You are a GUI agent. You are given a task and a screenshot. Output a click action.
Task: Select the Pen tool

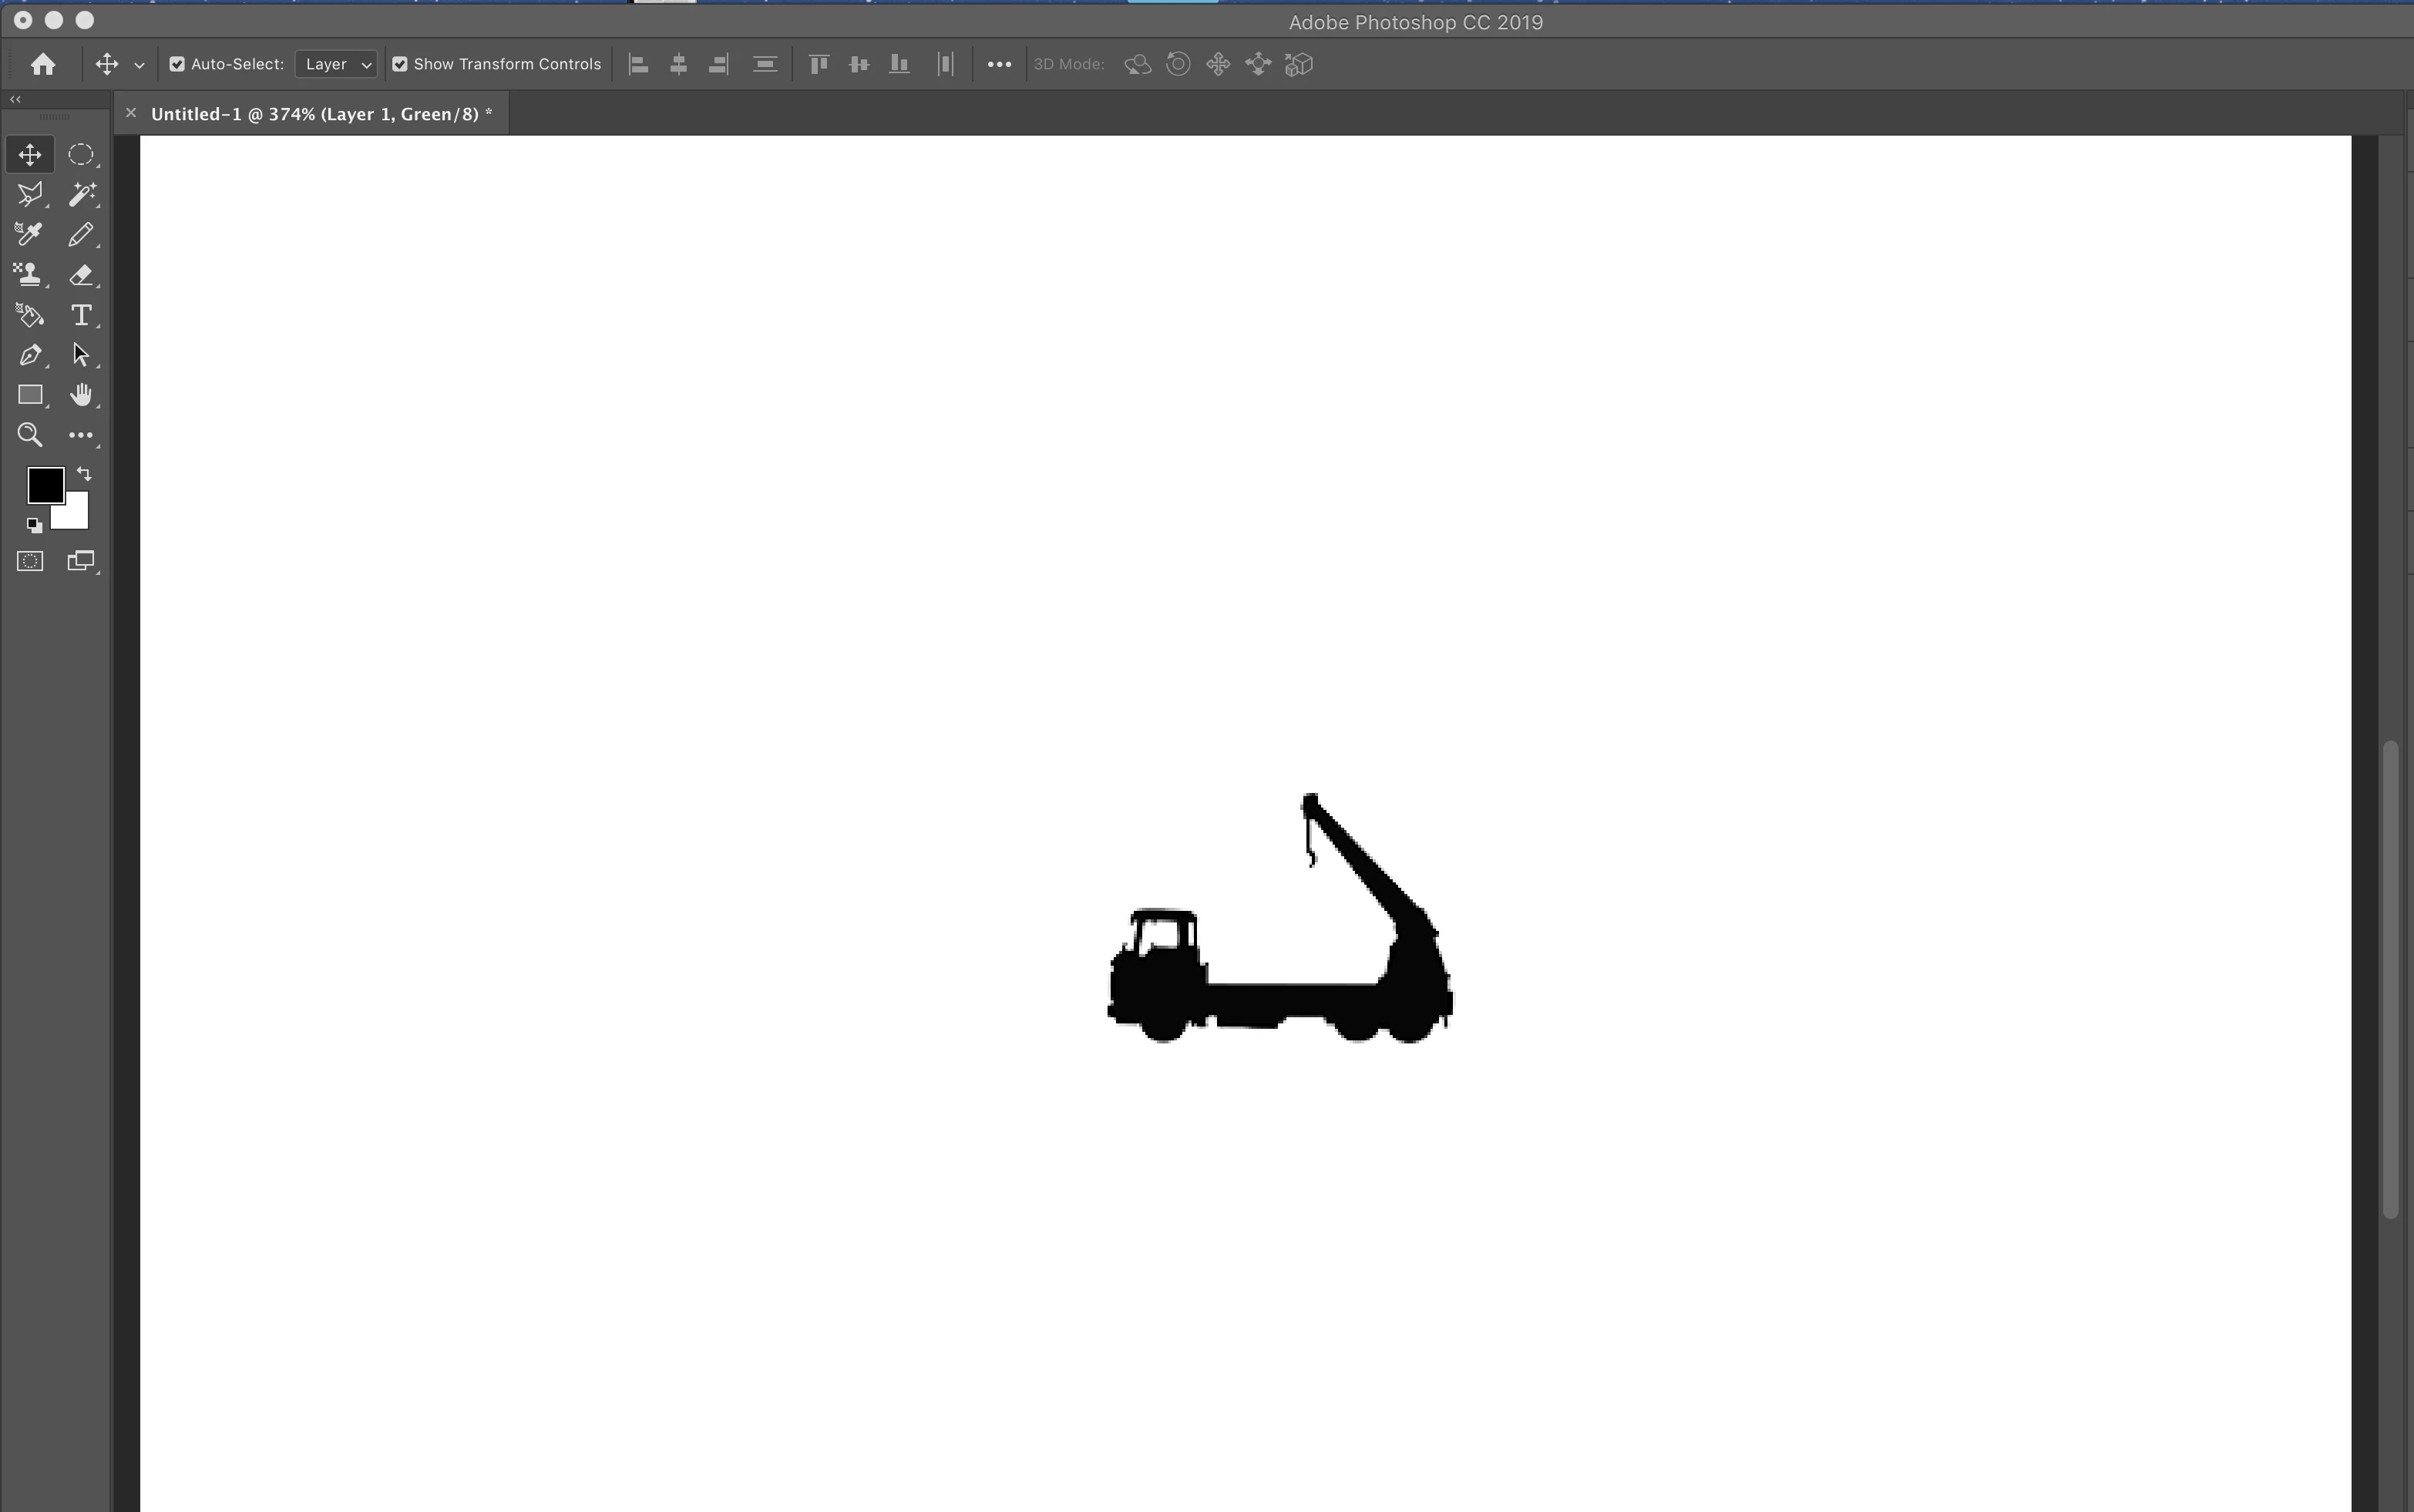[x=30, y=355]
